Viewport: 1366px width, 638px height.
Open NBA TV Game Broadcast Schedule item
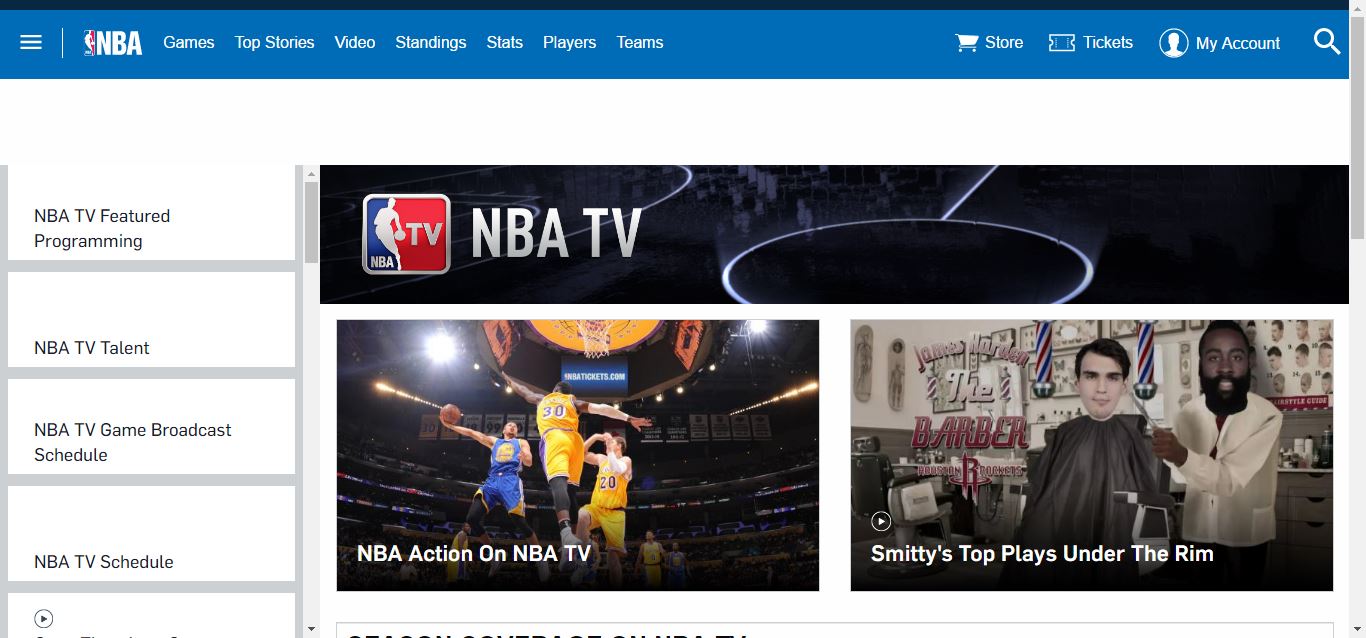(x=152, y=426)
